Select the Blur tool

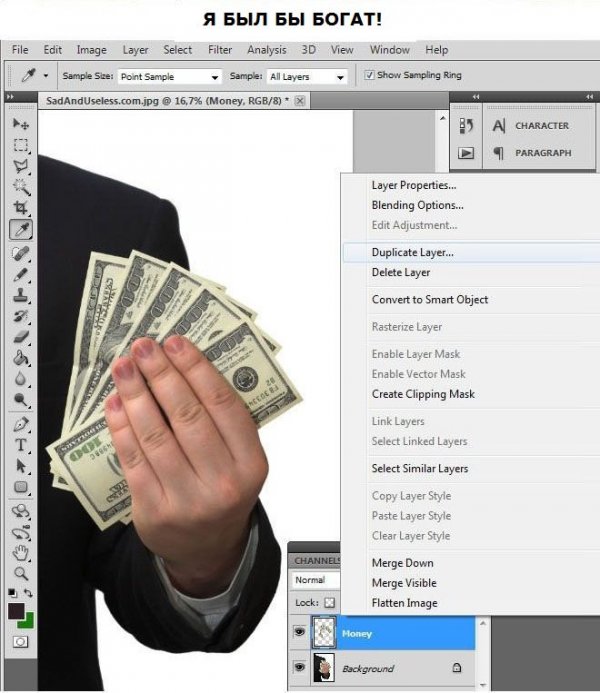coord(20,379)
